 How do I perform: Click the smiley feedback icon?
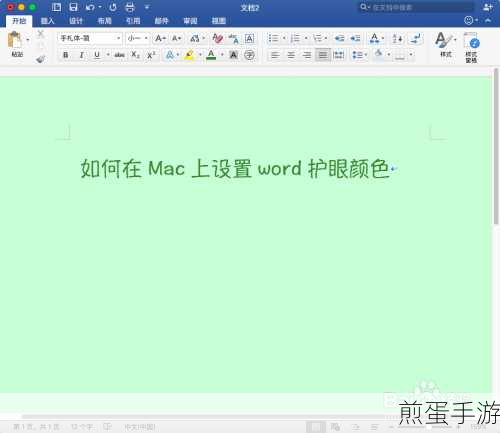tap(469, 20)
